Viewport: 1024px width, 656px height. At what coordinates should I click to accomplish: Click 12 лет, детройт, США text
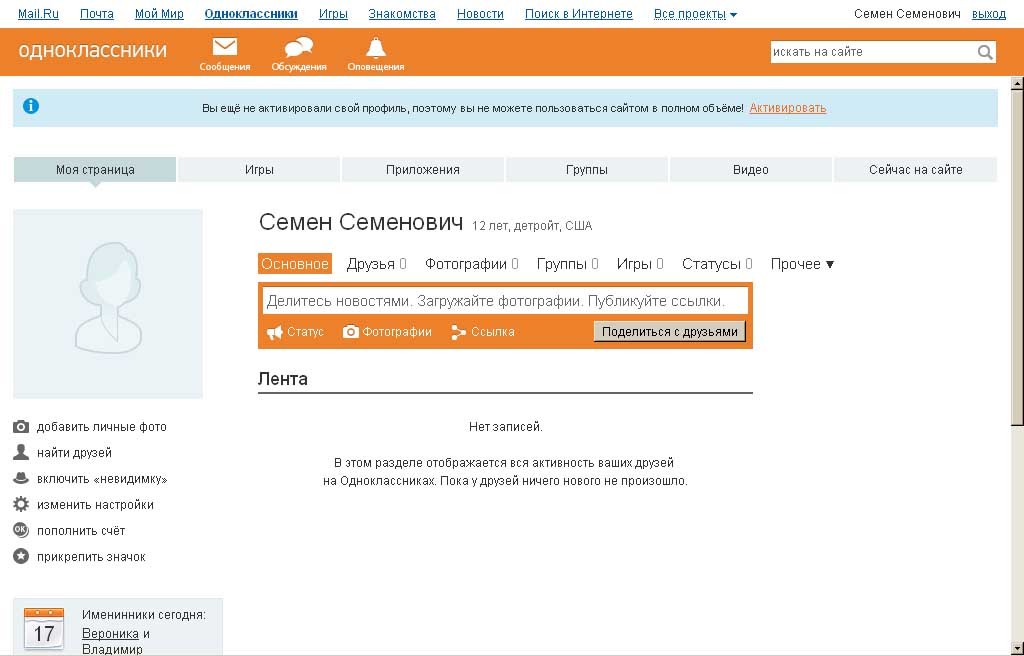pos(532,226)
